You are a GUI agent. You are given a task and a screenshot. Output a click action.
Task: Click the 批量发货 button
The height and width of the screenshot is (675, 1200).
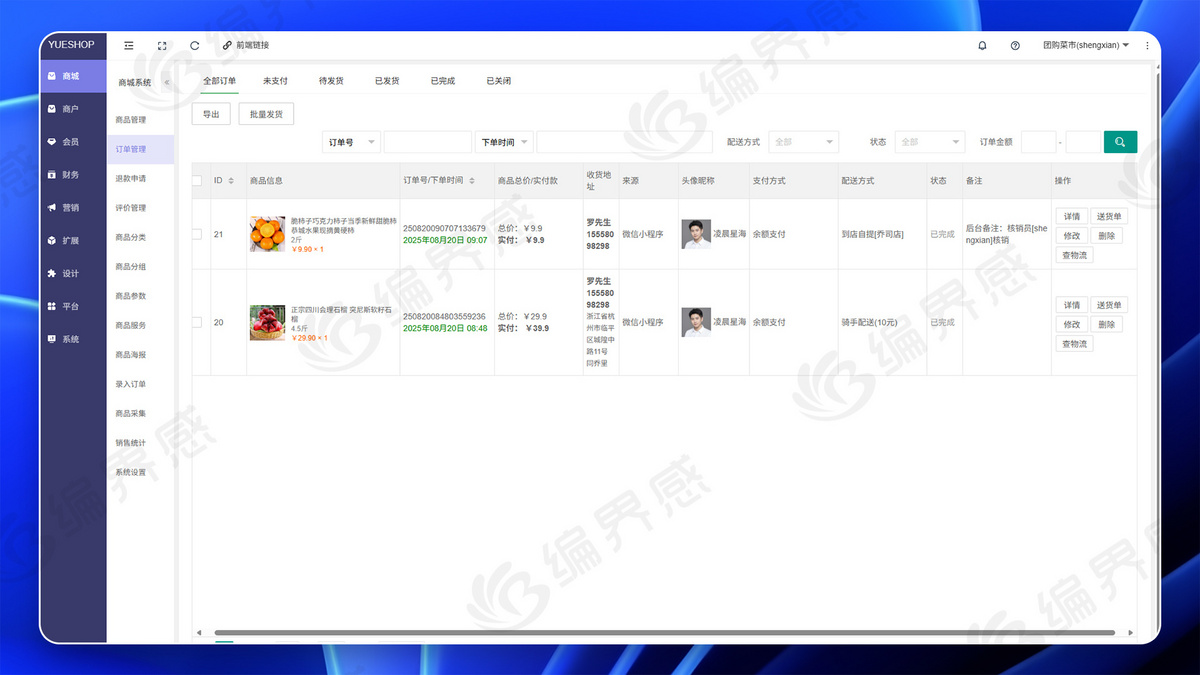pos(266,114)
